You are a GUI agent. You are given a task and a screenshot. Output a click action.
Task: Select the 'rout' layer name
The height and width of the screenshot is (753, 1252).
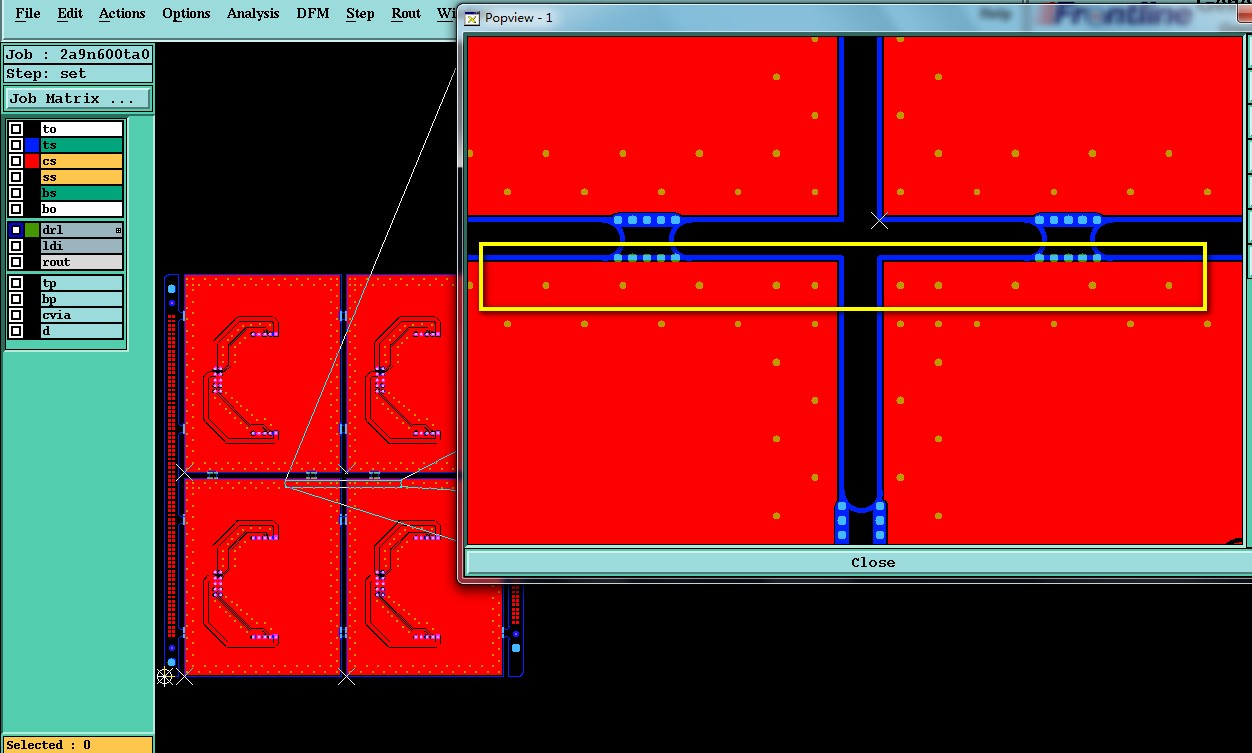[81, 262]
